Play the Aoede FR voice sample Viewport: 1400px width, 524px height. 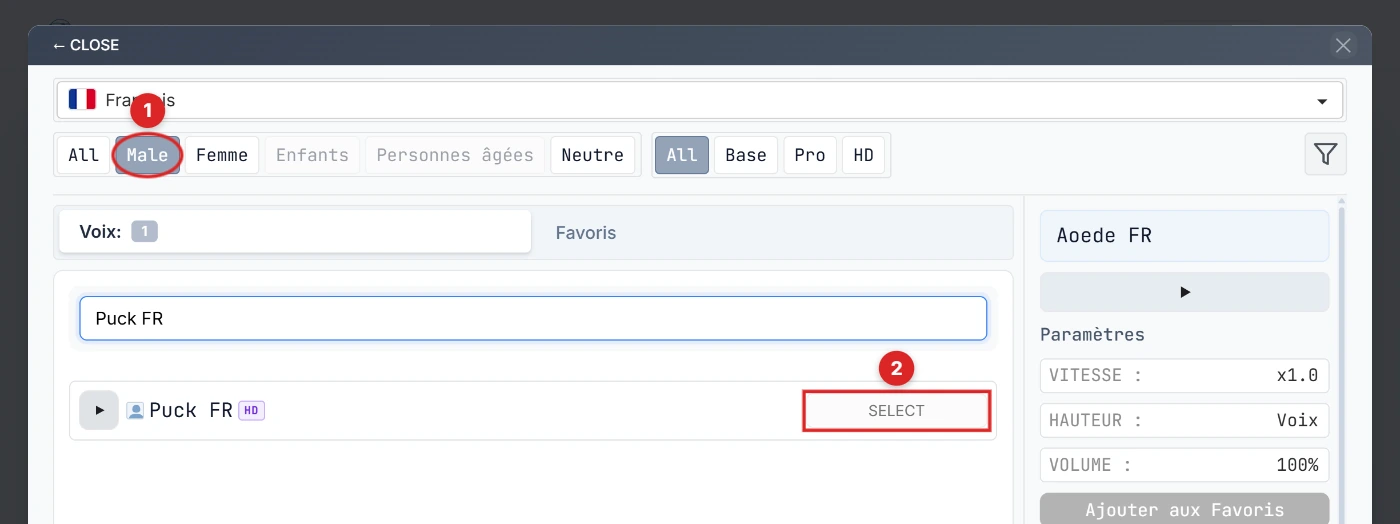pyautogui.click(x=1184, y=292)
